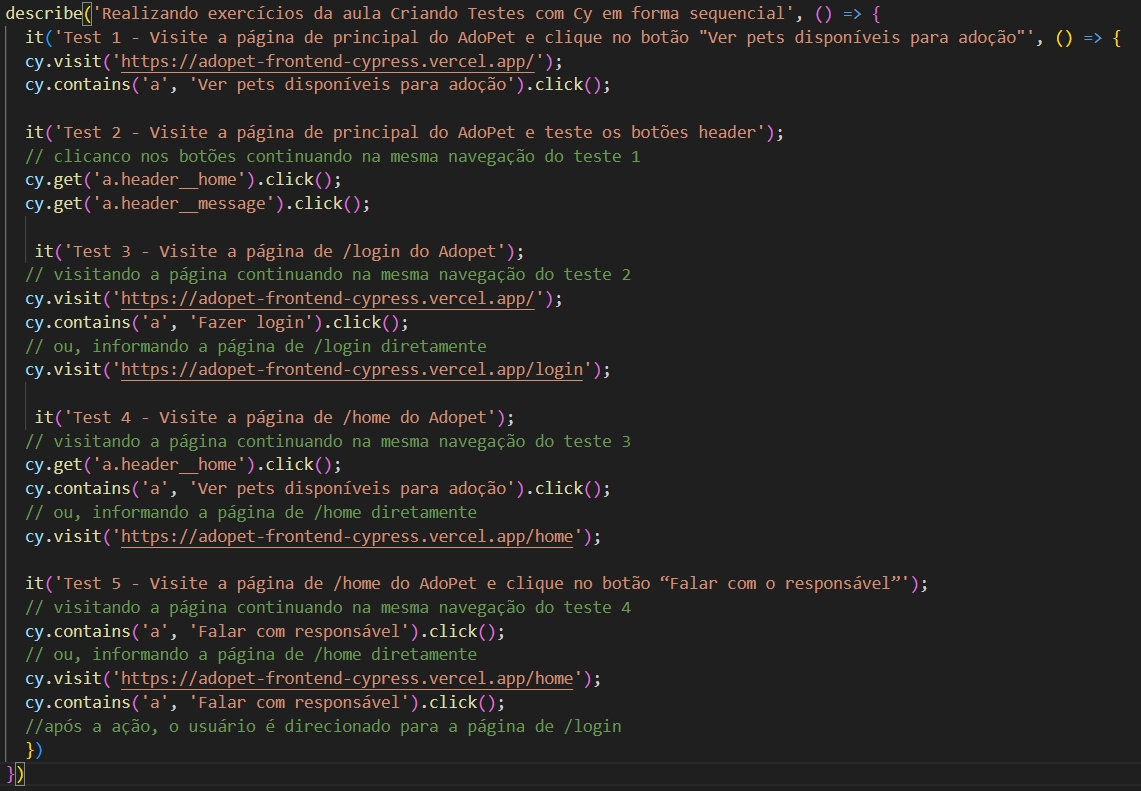
Task: Open the adopet-frontend-cypress.vercel.app/login URL link
Action: (x=351, y=370)
